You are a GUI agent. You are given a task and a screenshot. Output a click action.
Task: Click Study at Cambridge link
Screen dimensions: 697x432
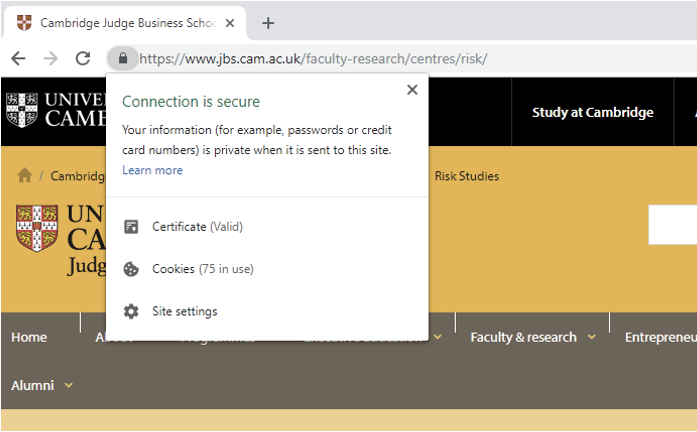(592, 112)
